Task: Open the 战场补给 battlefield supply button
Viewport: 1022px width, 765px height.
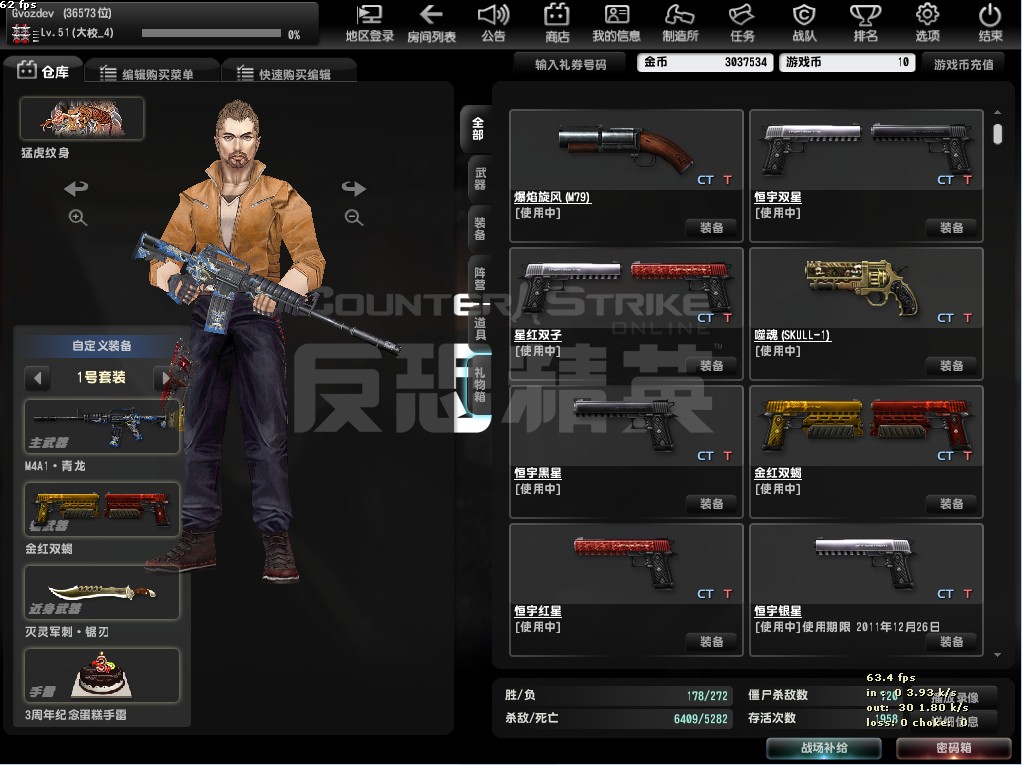Action: point(824,748)
